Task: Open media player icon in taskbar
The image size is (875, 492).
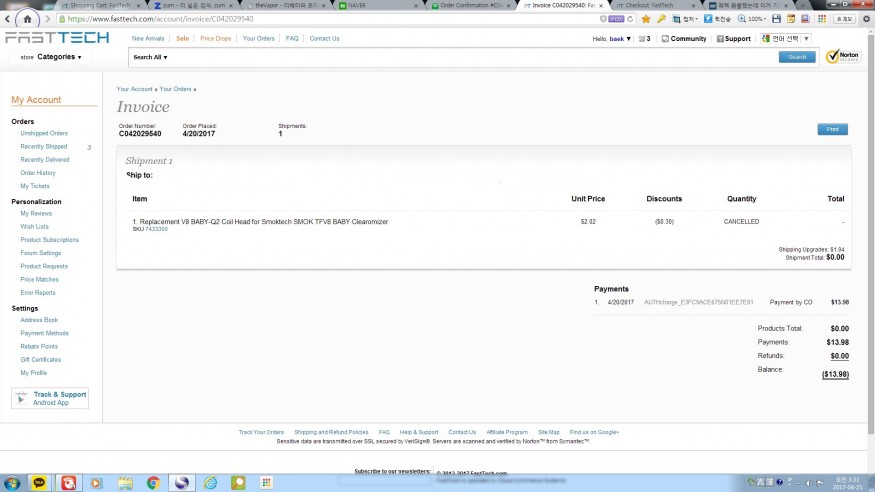Action: pyautogui.click(x=96, y=483)
